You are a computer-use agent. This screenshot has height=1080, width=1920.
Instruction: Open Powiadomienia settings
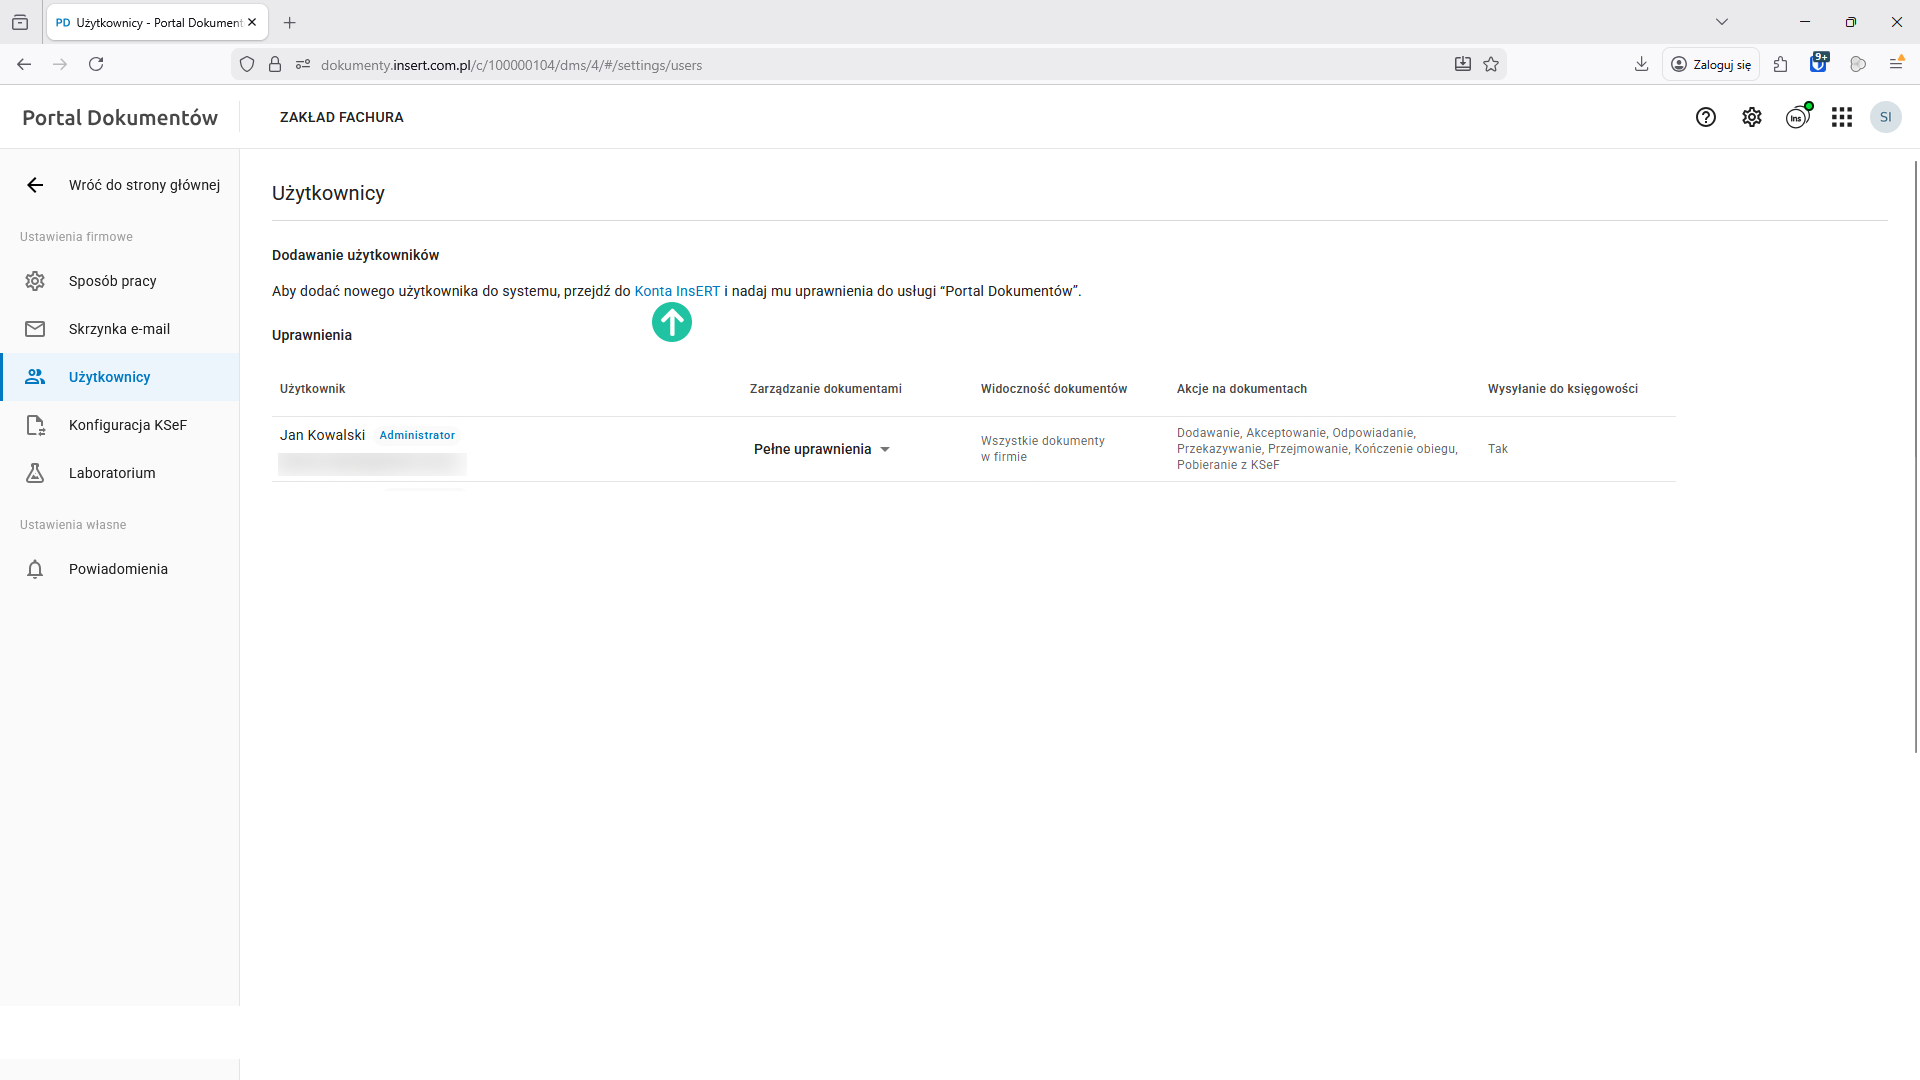tap(118, 569)
